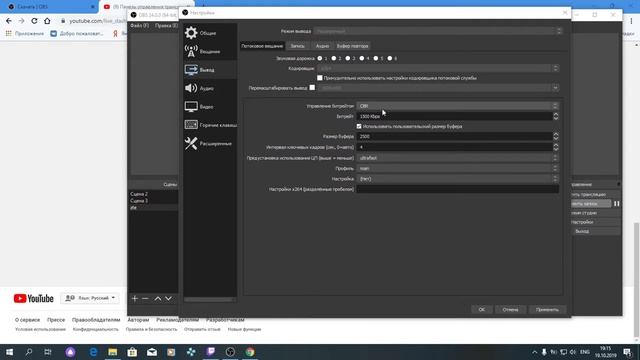Open Microsoft Store from the taskbar
Screen dimensions: 640x360
click(x=132, y=352)
